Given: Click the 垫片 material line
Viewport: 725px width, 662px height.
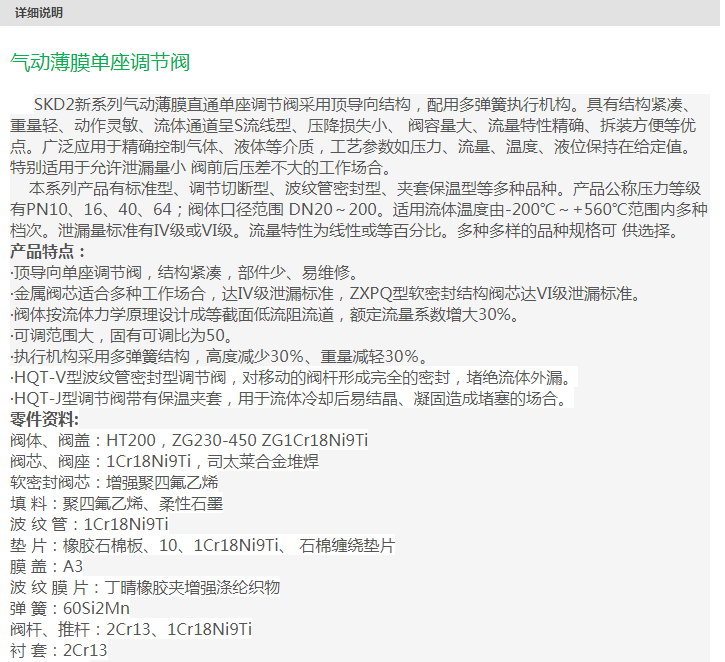Looking at the screenshot, I should [202, 545].
